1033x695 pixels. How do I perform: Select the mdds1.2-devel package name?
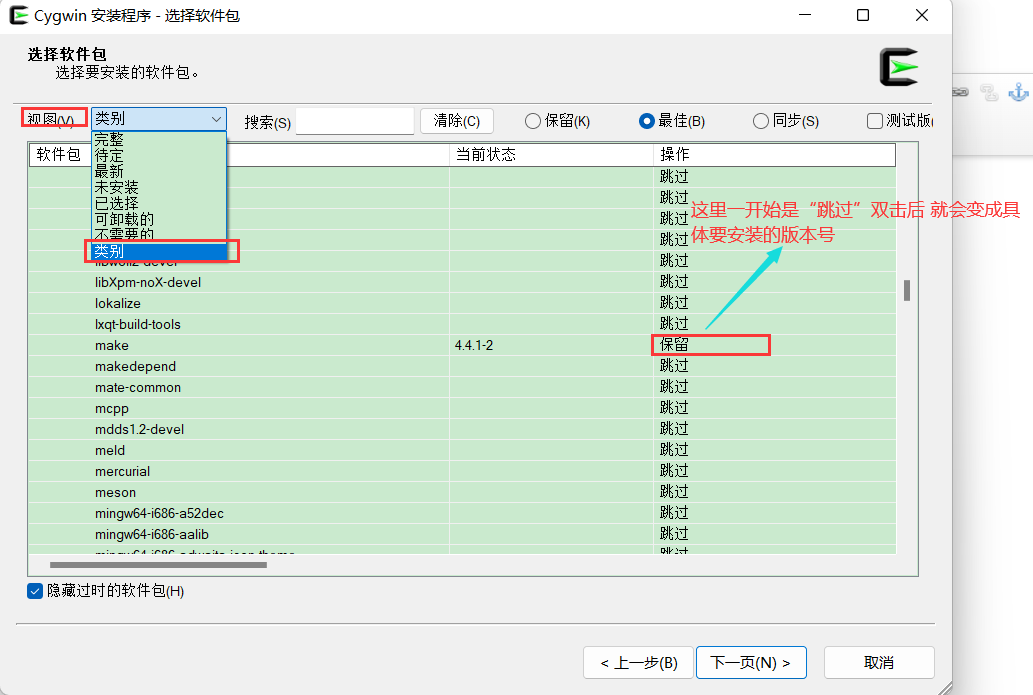click(140, 430)
